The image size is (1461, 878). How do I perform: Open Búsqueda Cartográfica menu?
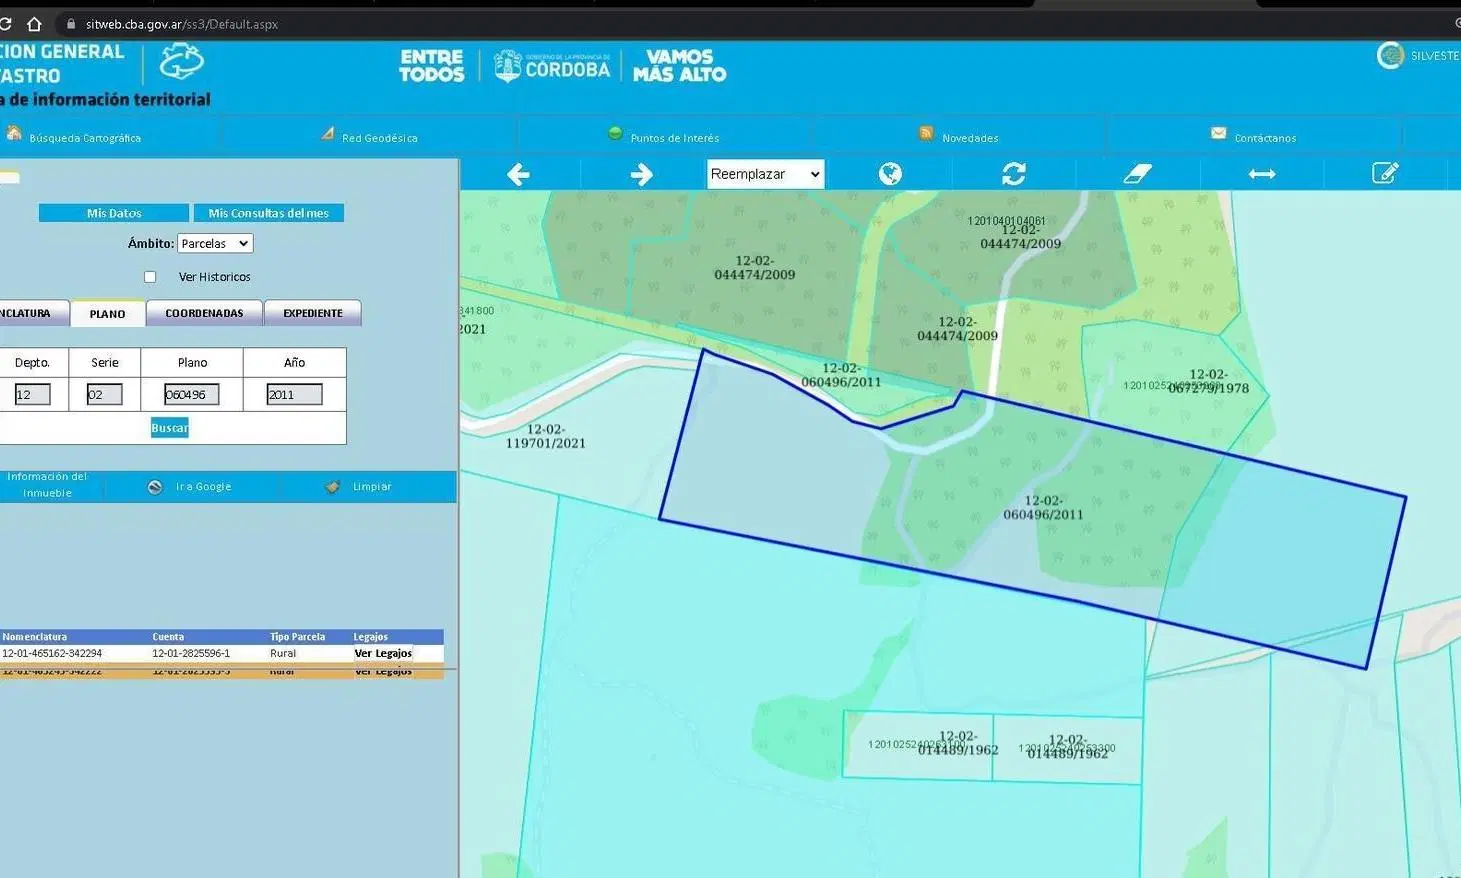click(85, 138)
